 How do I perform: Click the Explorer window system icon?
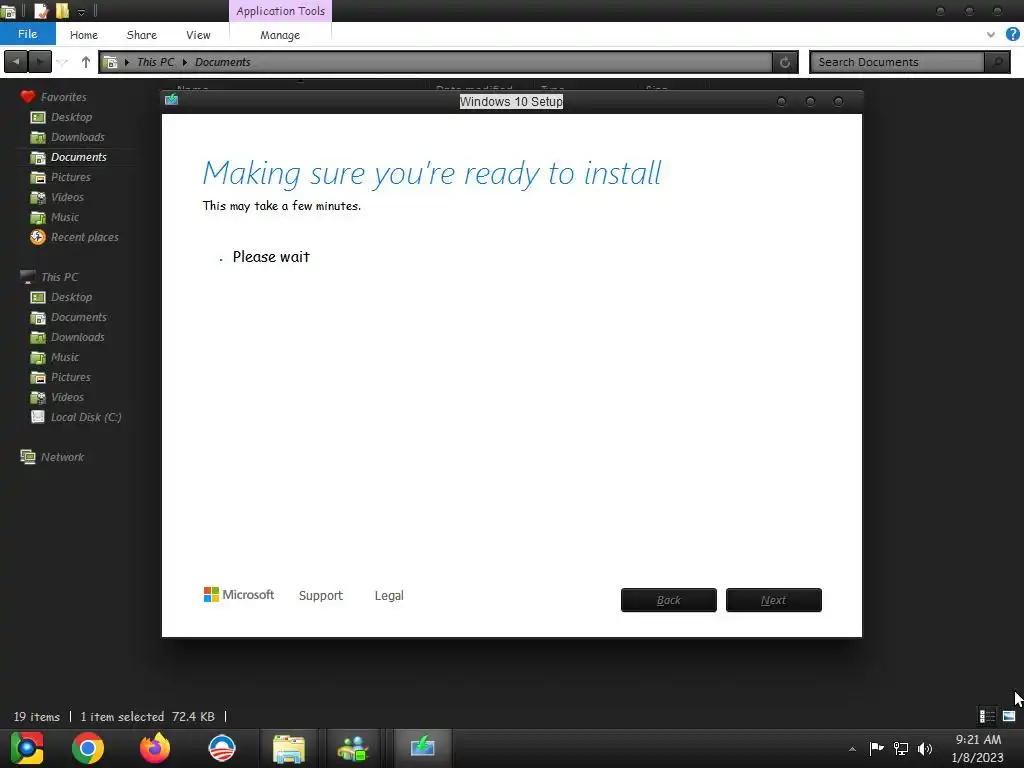tap(8, 11)
